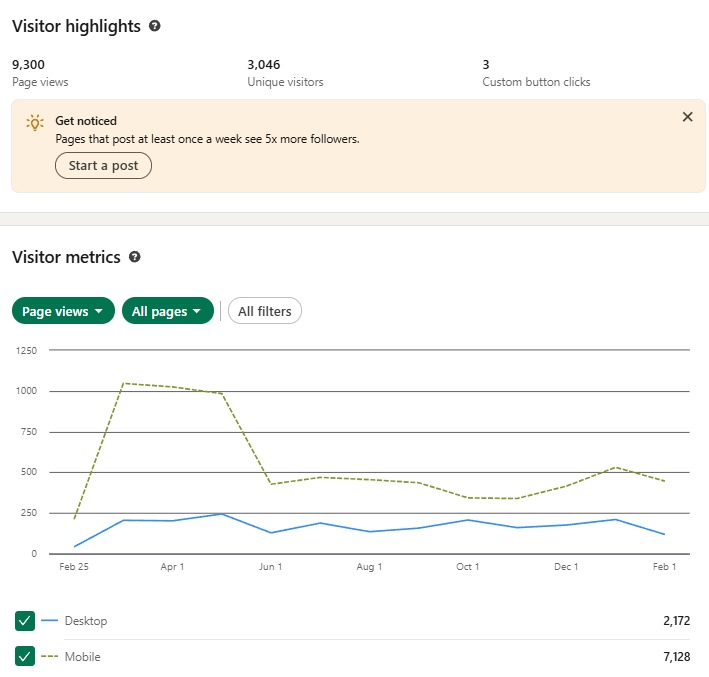Toggle the Mobile checkbox off
The image size is (709, 677).
26,657
